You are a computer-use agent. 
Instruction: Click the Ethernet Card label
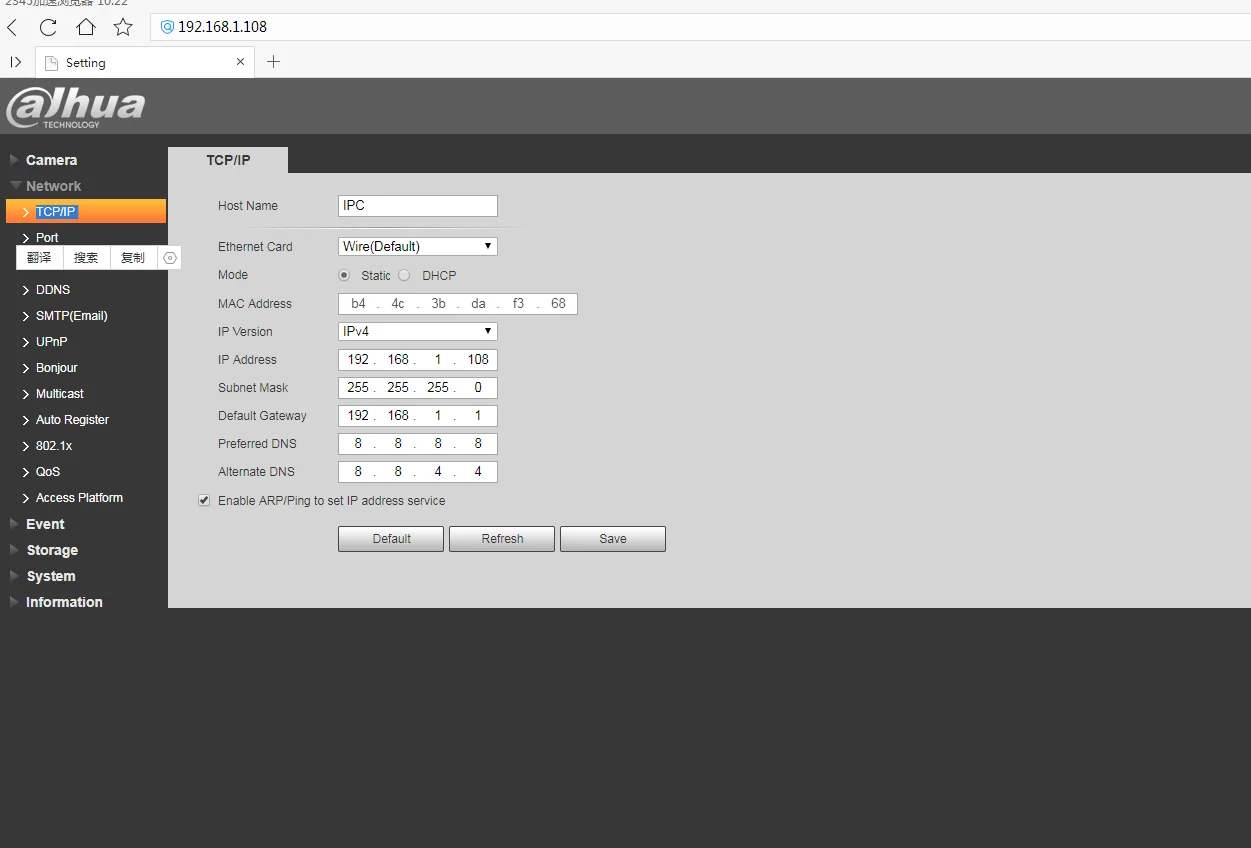pyautogui.click(x=255, y=247)
